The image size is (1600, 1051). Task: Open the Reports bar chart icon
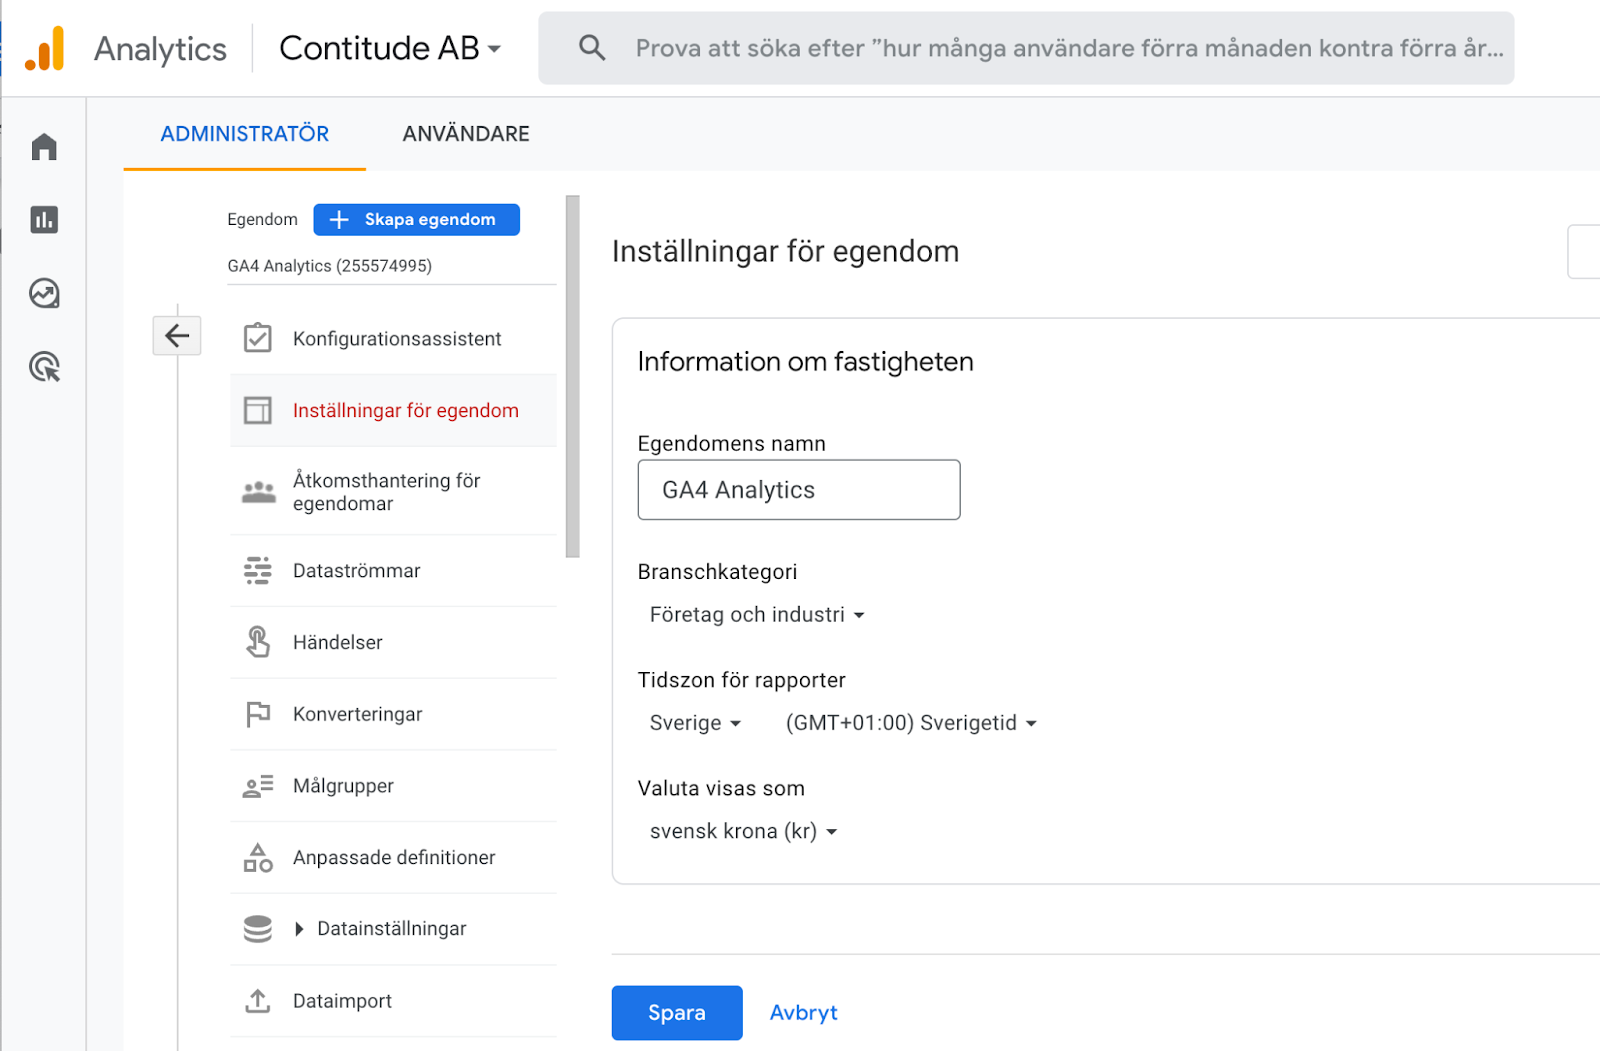[x=44, y=220]
